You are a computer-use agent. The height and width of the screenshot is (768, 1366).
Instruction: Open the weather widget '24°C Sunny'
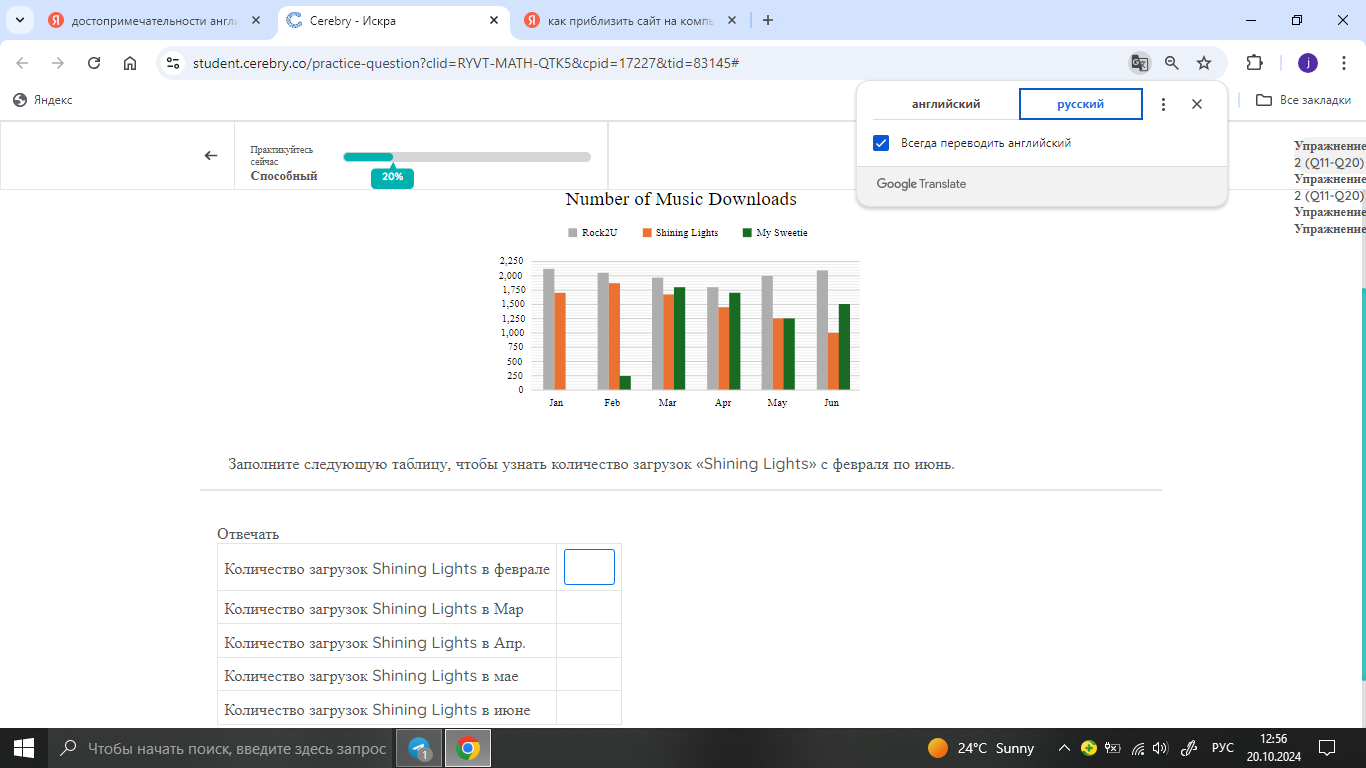pyautogui.click(x=981, y=748)
